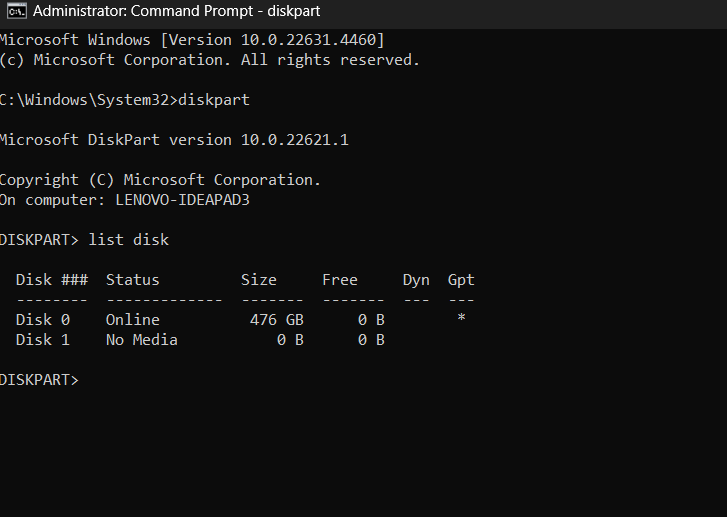Click the 'Online' status of Disk 0

click(x=132, y=320)
